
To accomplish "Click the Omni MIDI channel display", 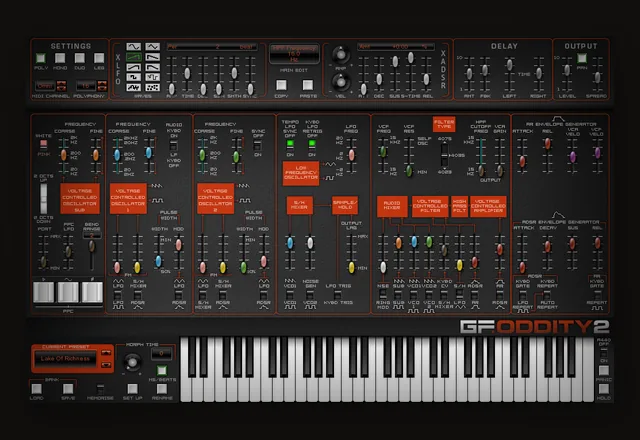I will click(45, 86).
